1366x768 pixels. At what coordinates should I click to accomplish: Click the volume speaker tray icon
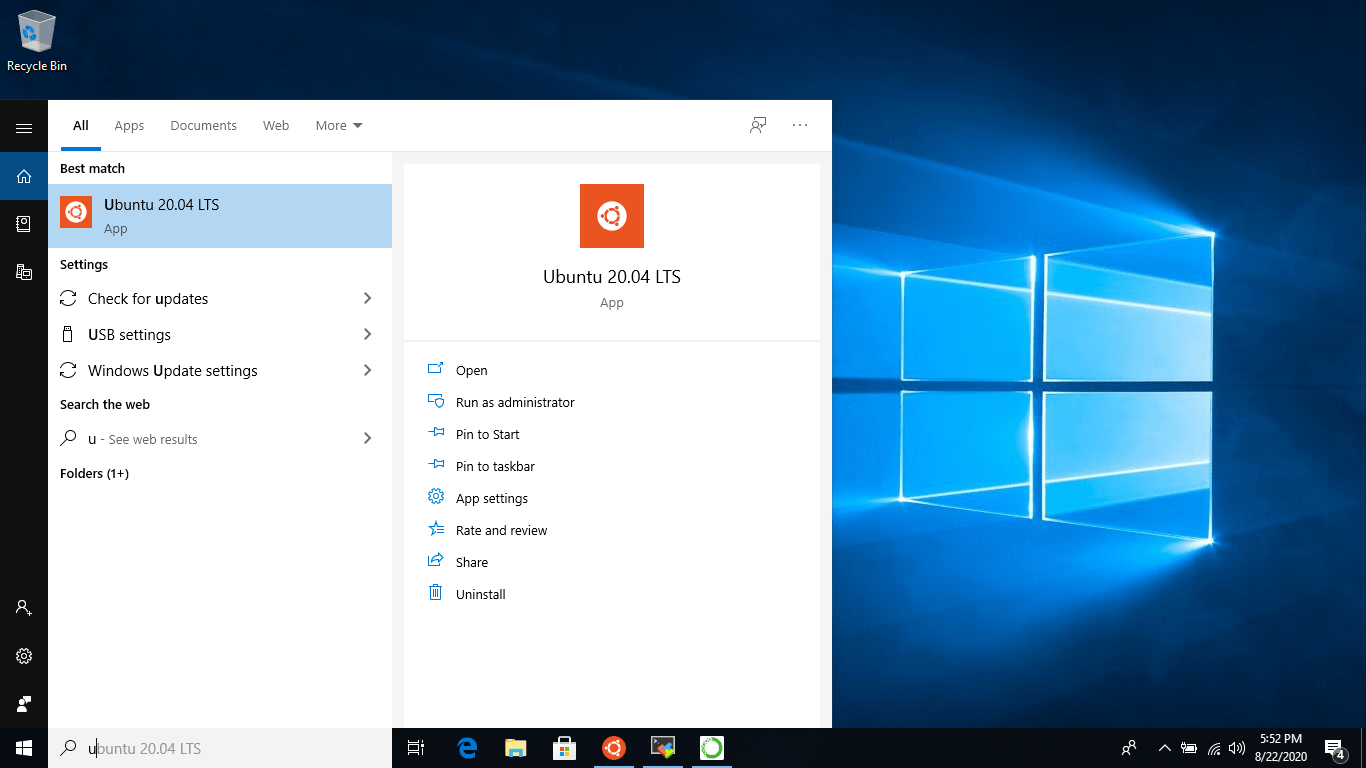pos(1237,748)
